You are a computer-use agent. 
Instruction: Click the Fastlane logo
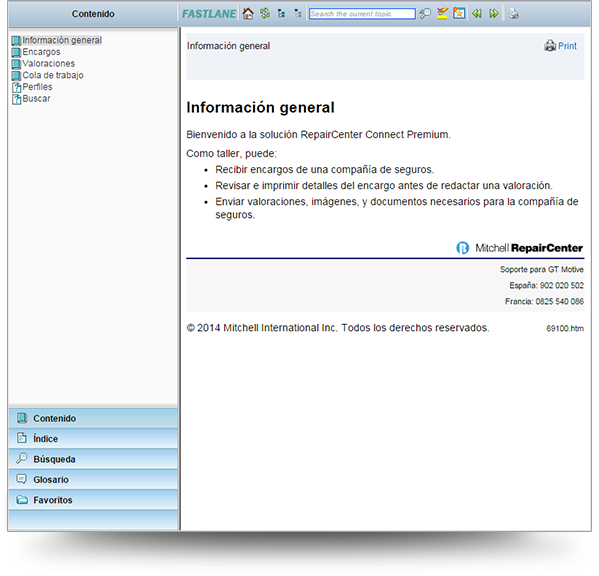point(209,14)
